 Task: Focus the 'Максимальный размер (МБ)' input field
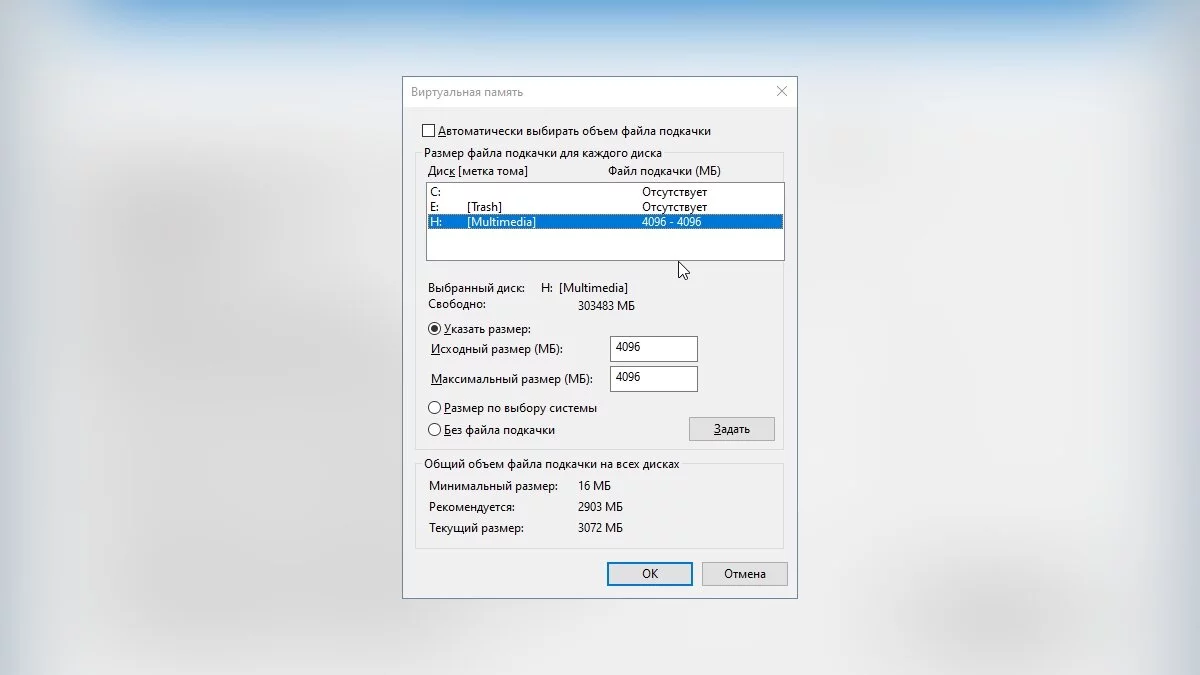(653, 379)
